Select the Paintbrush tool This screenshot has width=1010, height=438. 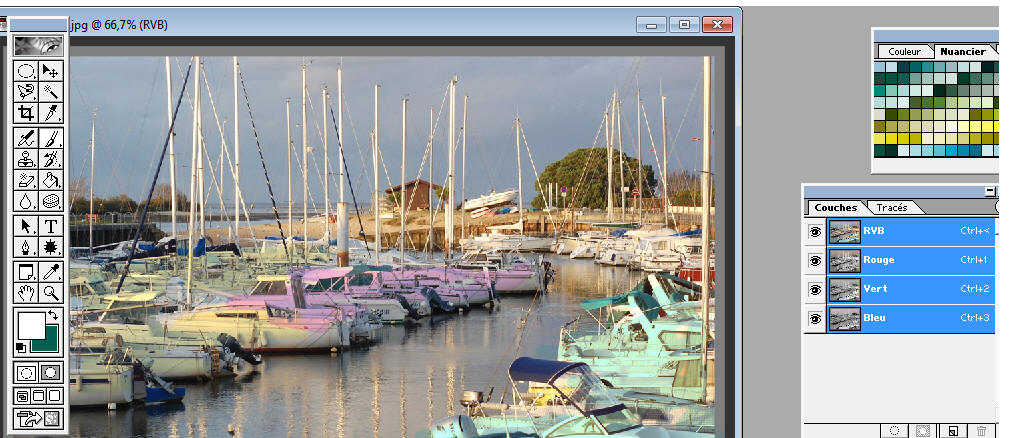pos(51,138)
